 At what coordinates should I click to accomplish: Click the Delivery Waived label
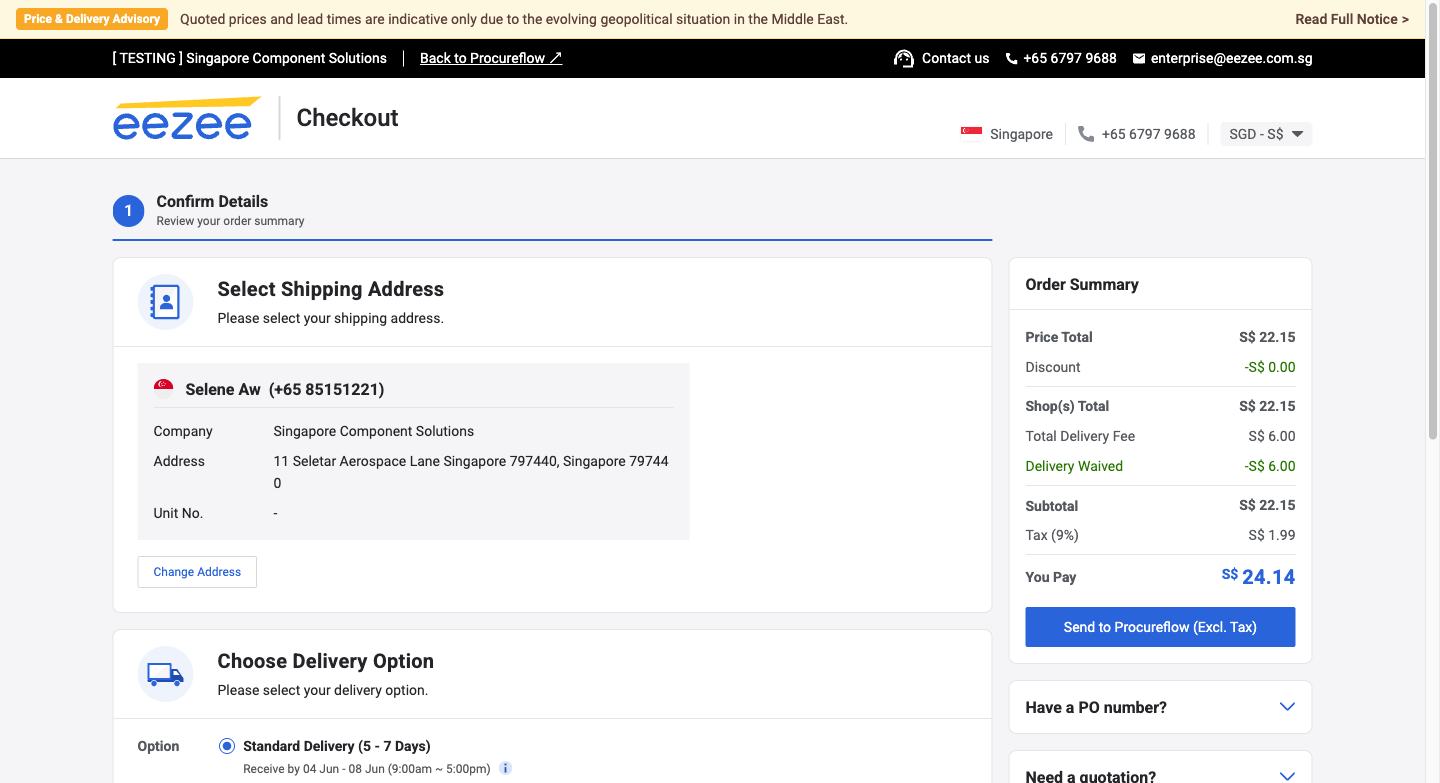[x=1074, y=466]
